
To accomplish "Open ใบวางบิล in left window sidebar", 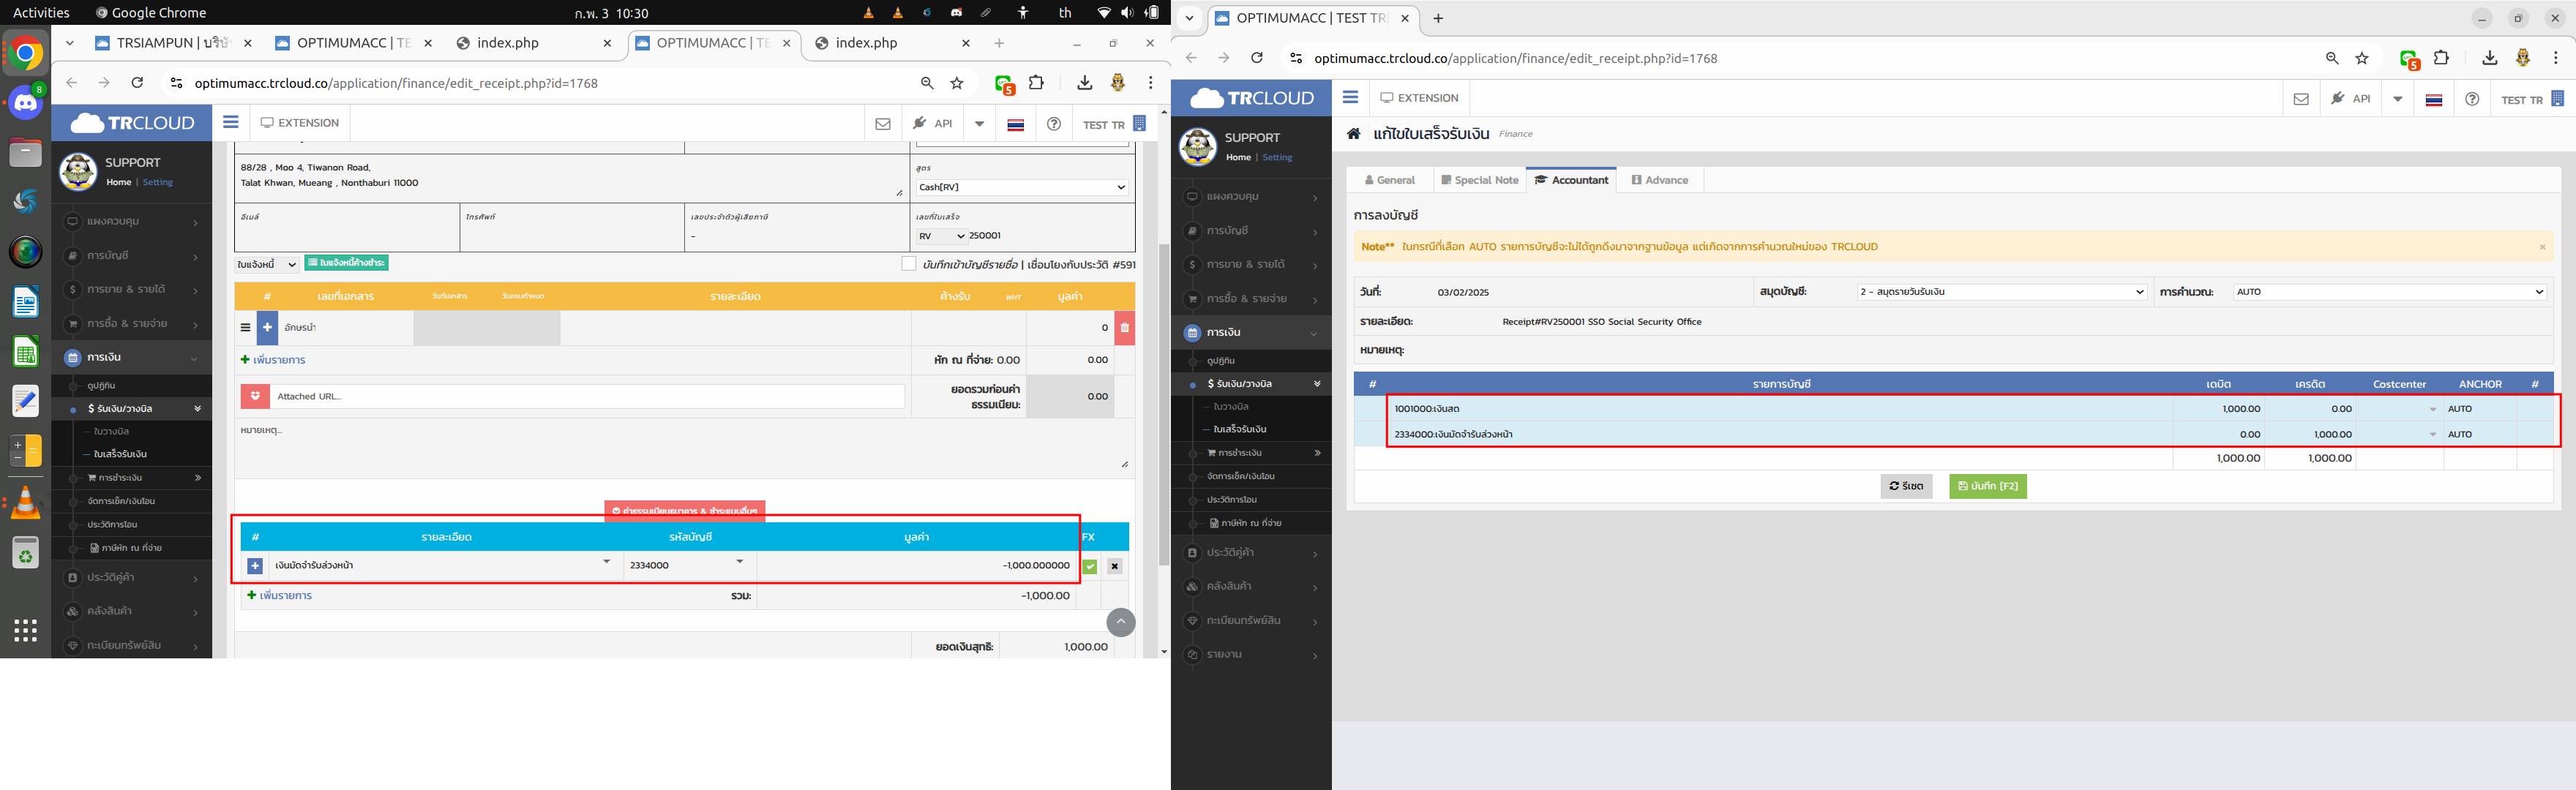I will [112, 431].
